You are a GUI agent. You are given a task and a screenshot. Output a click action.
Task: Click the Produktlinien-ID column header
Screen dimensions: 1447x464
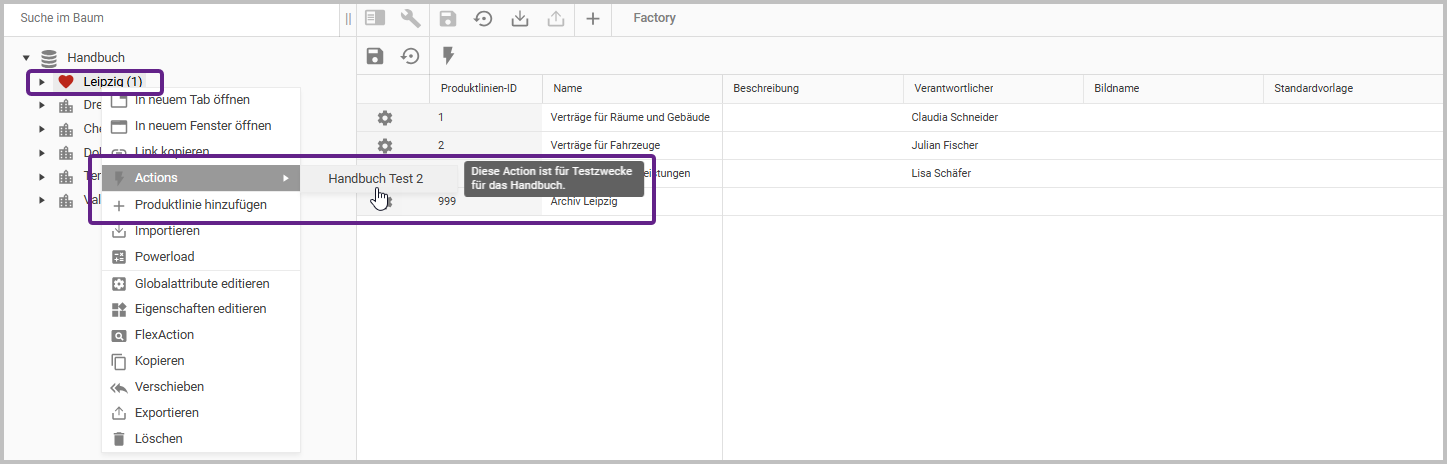478,89
